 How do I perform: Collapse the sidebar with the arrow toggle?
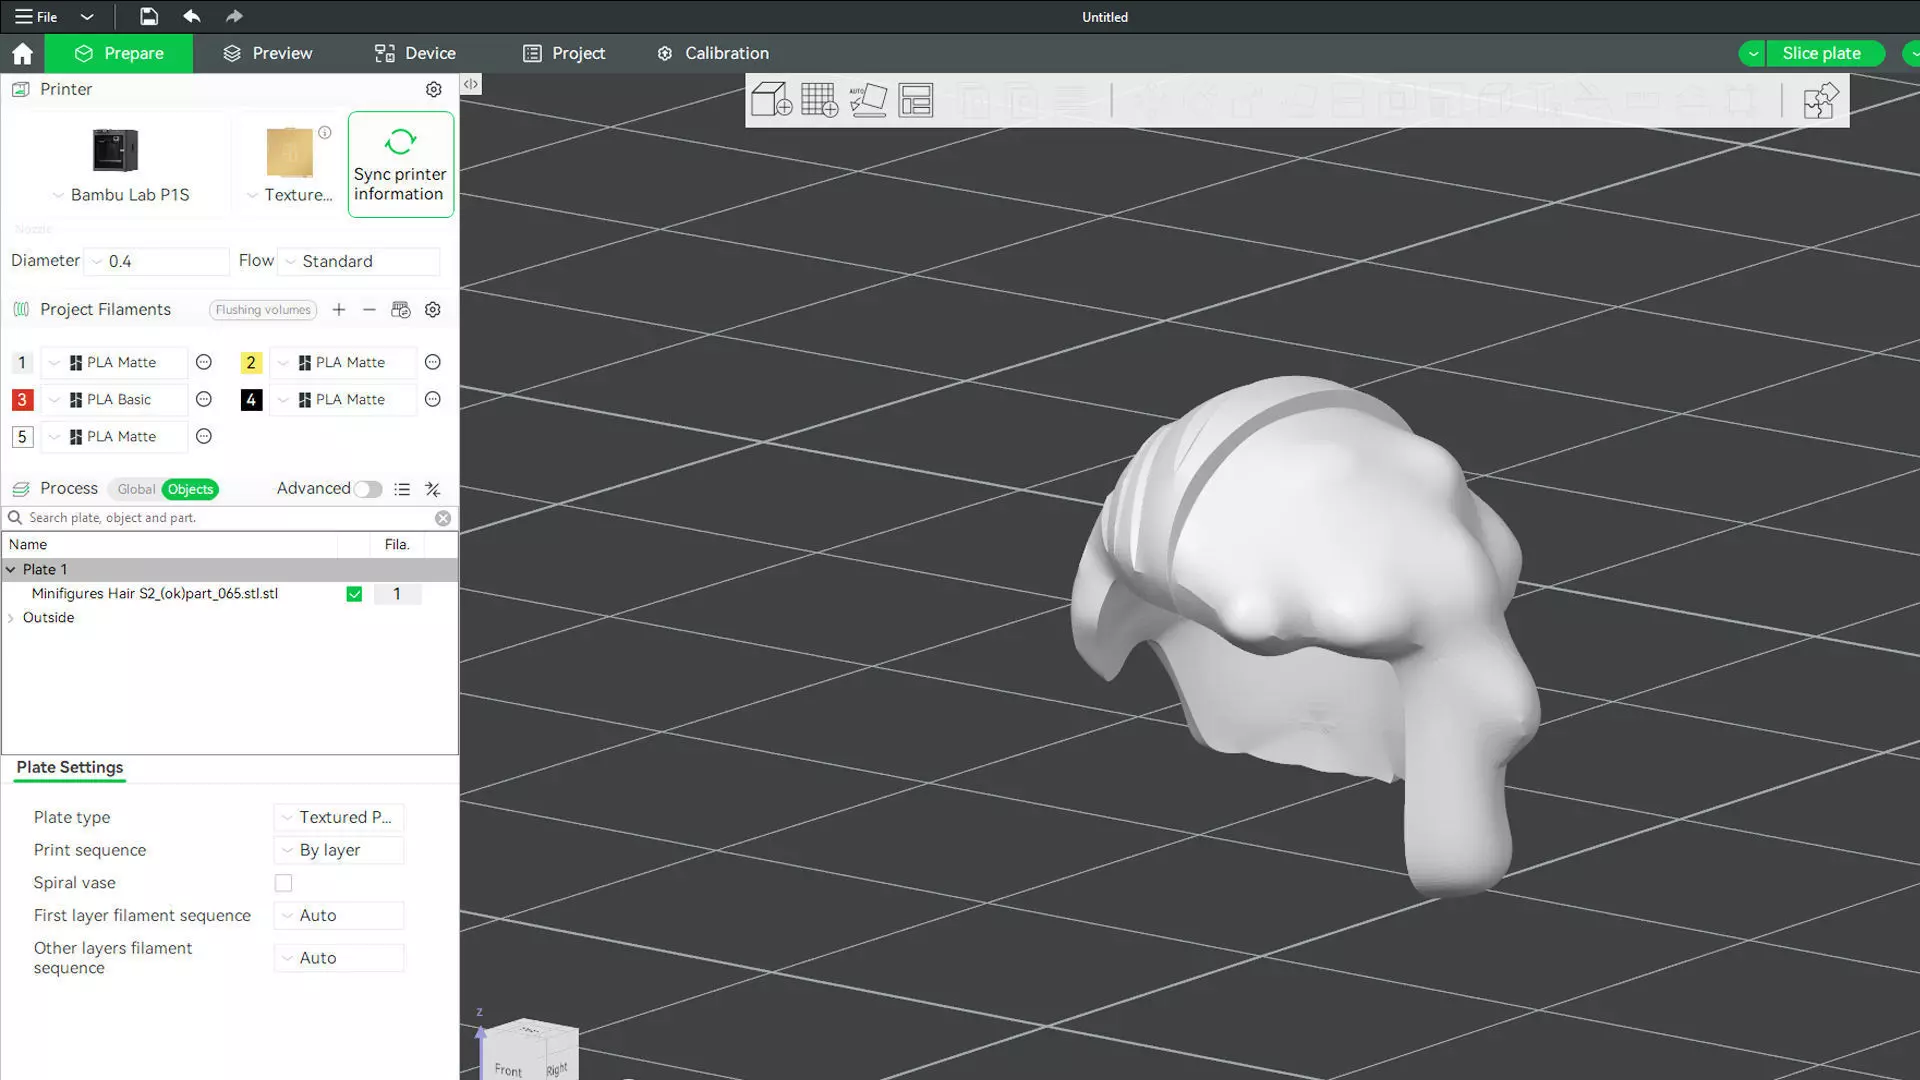tap(470, 84)
